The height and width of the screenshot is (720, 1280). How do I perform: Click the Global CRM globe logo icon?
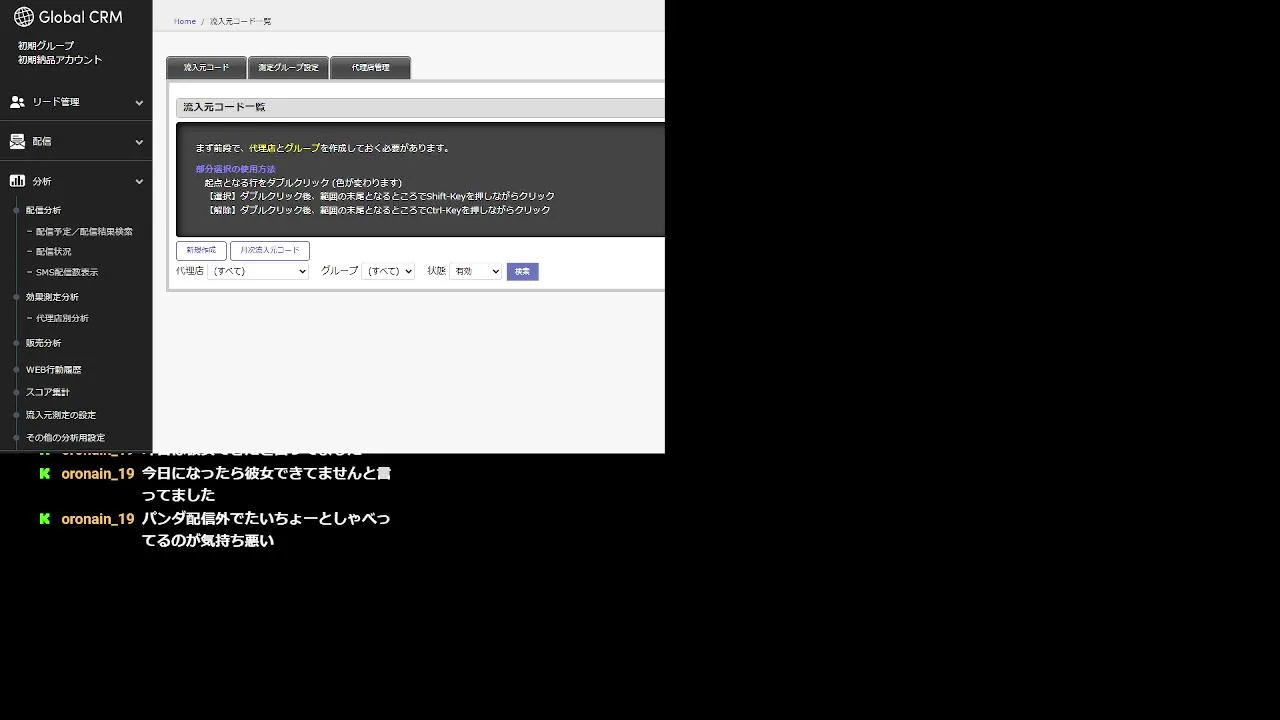(x=23, y=17)
